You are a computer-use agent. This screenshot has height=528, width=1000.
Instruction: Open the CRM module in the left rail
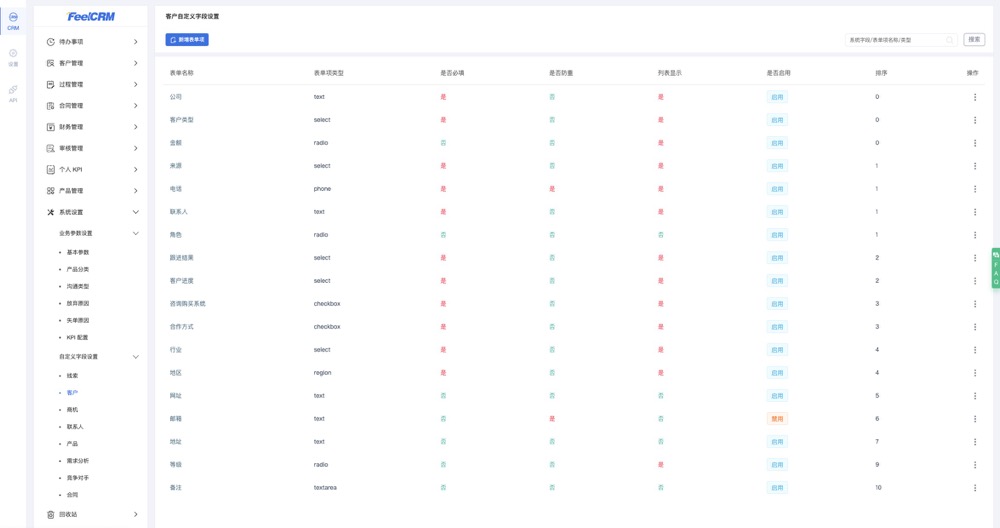pyautogui.click(x=13, y=21)
